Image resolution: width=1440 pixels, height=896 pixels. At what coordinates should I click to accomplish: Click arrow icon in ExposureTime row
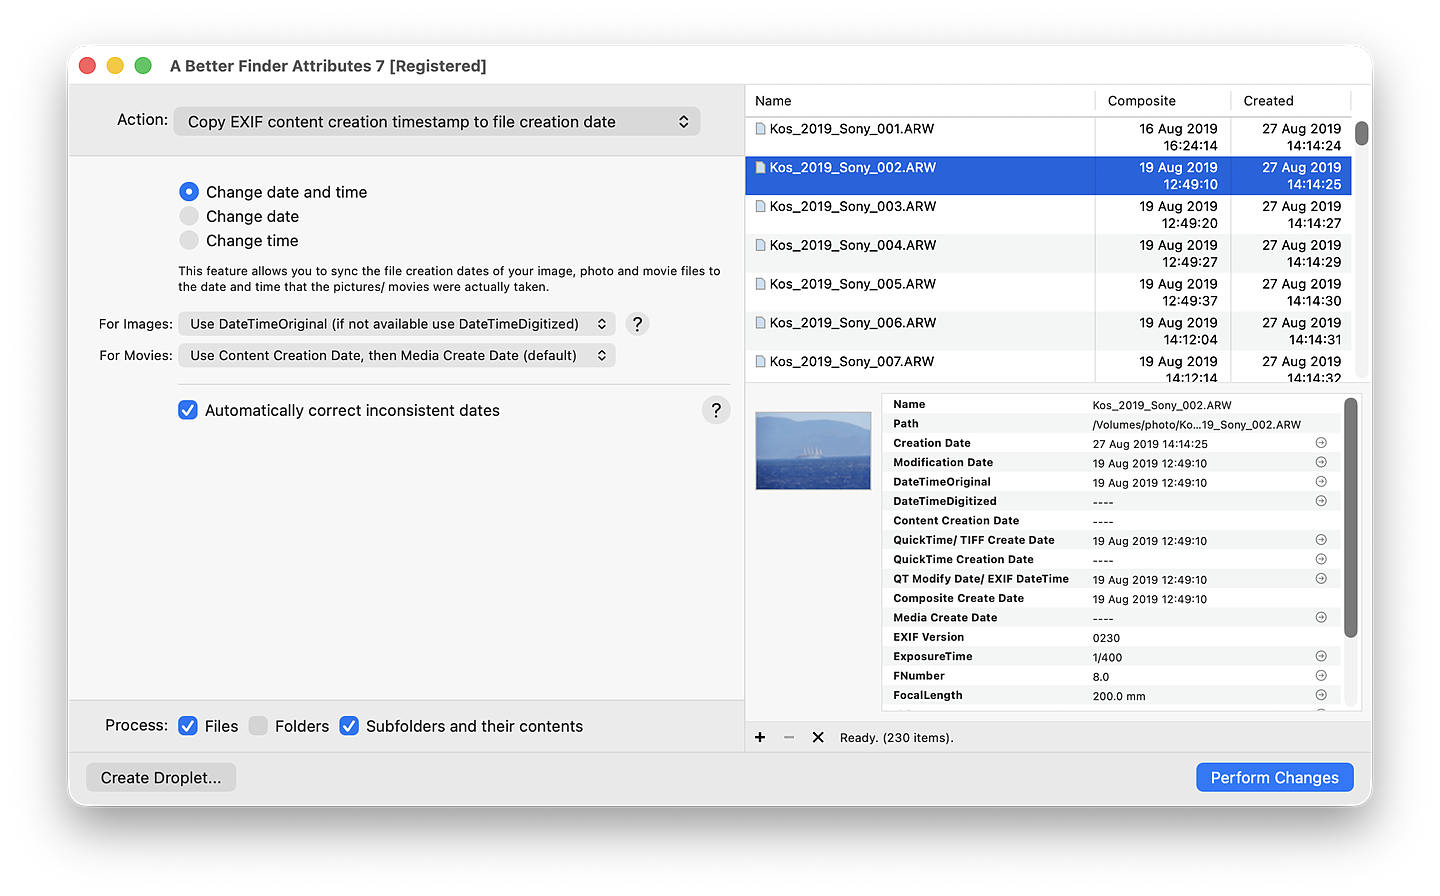(x=1321, y=656)
